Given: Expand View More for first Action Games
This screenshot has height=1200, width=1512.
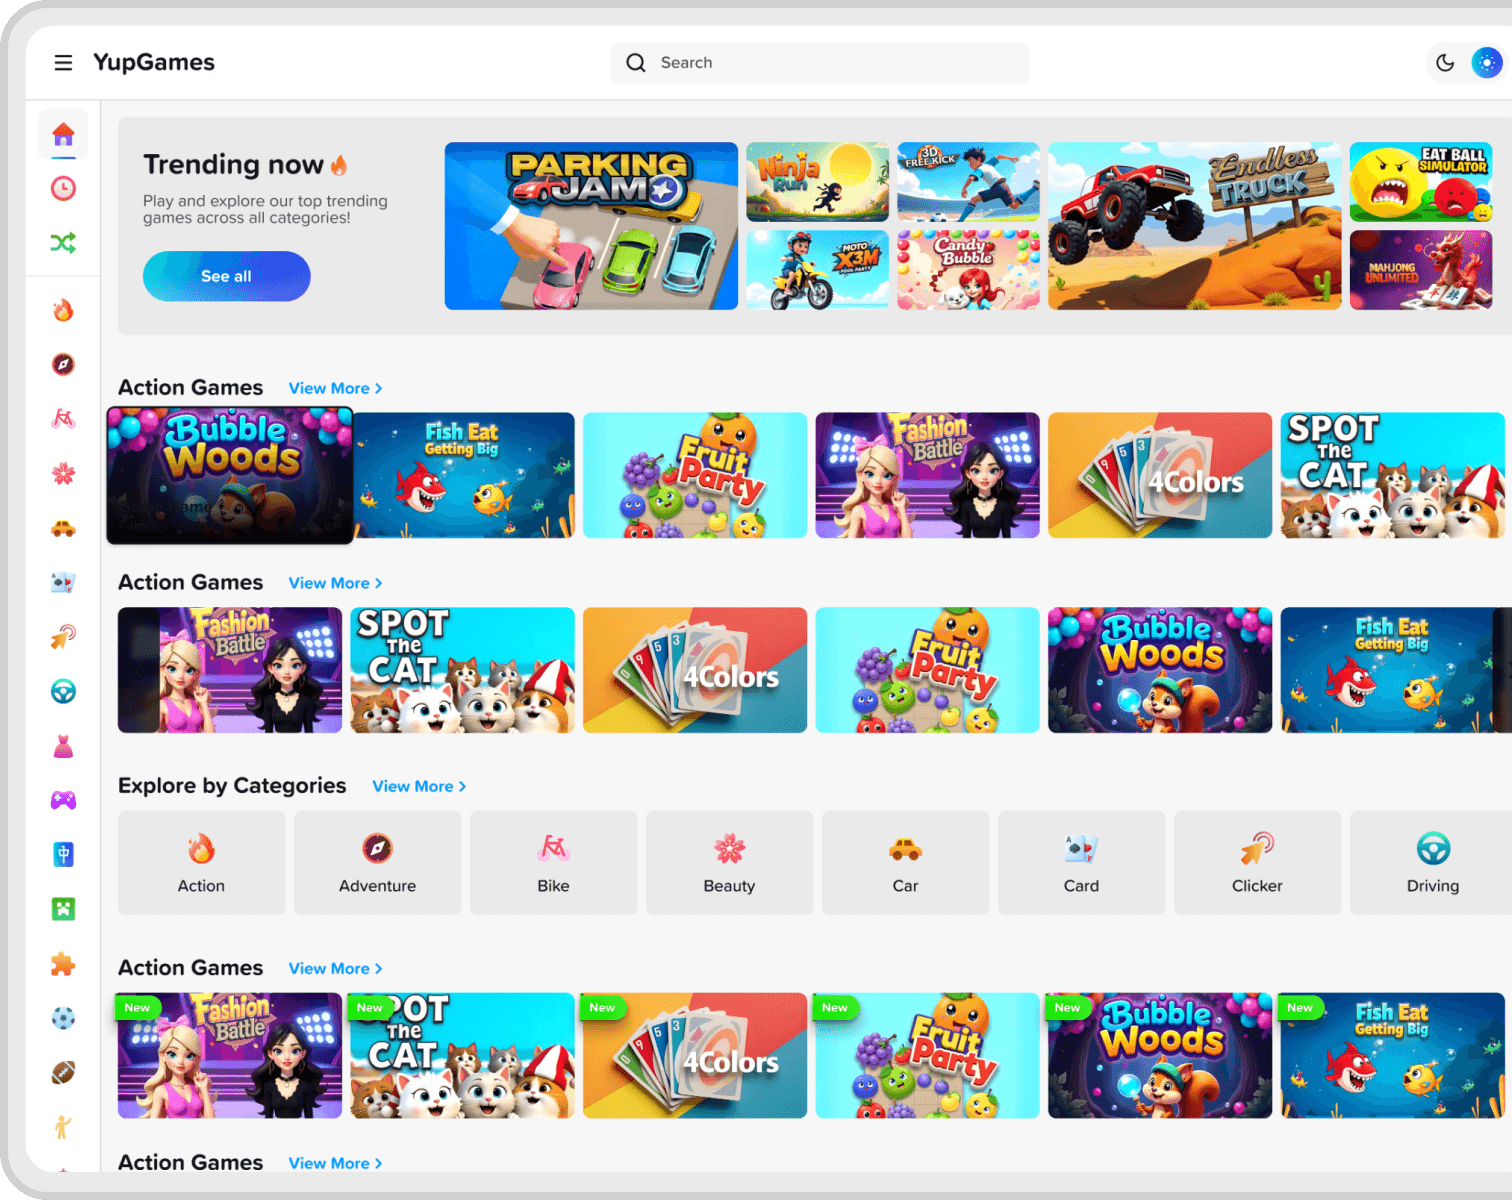Looking at the screenshot, I should pyautogui.click(x=335, y=389).
